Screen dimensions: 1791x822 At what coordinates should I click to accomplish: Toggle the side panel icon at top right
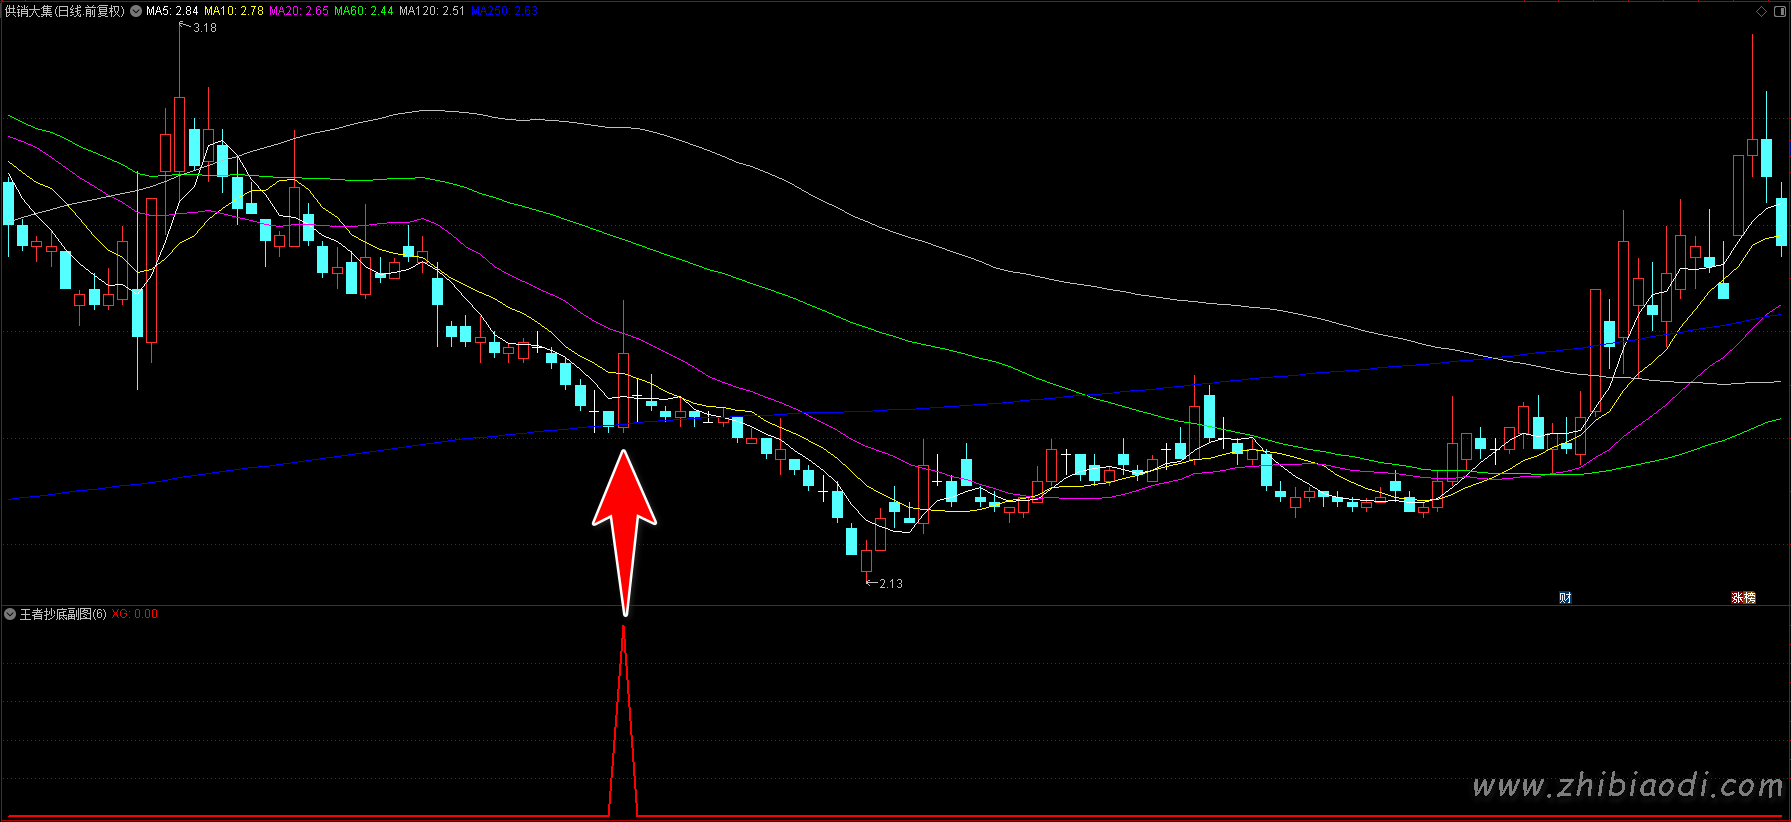(x=1778, y=11)
